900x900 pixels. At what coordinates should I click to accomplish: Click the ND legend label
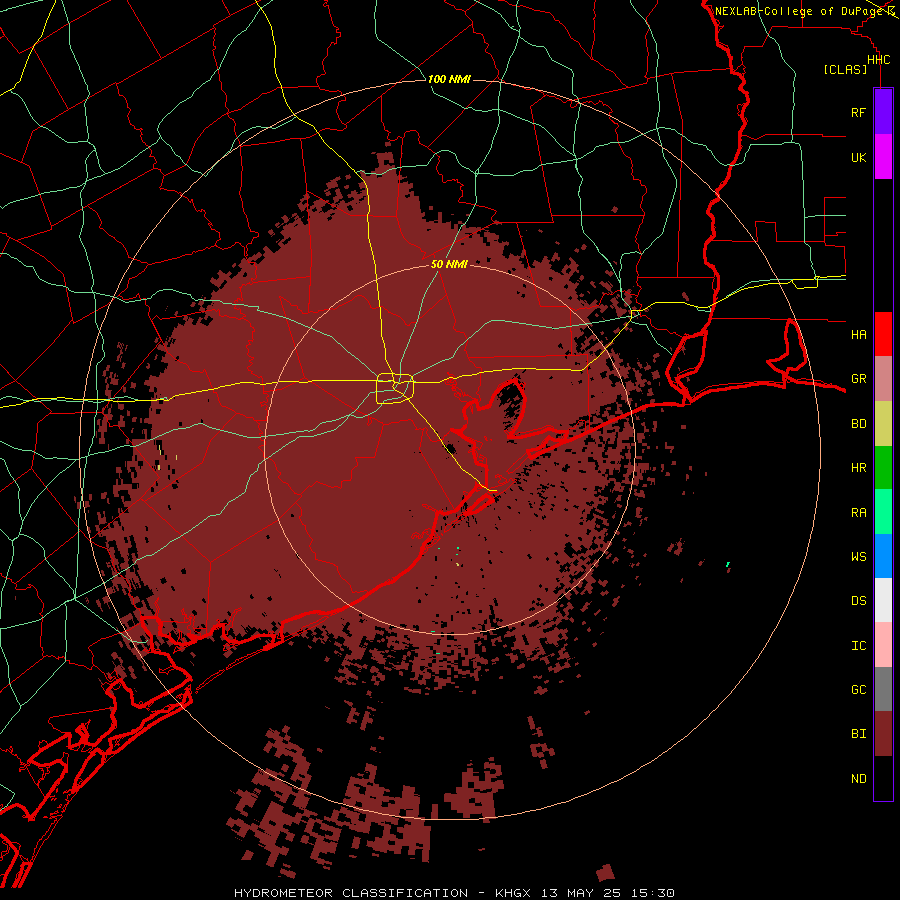coord(859,779)
